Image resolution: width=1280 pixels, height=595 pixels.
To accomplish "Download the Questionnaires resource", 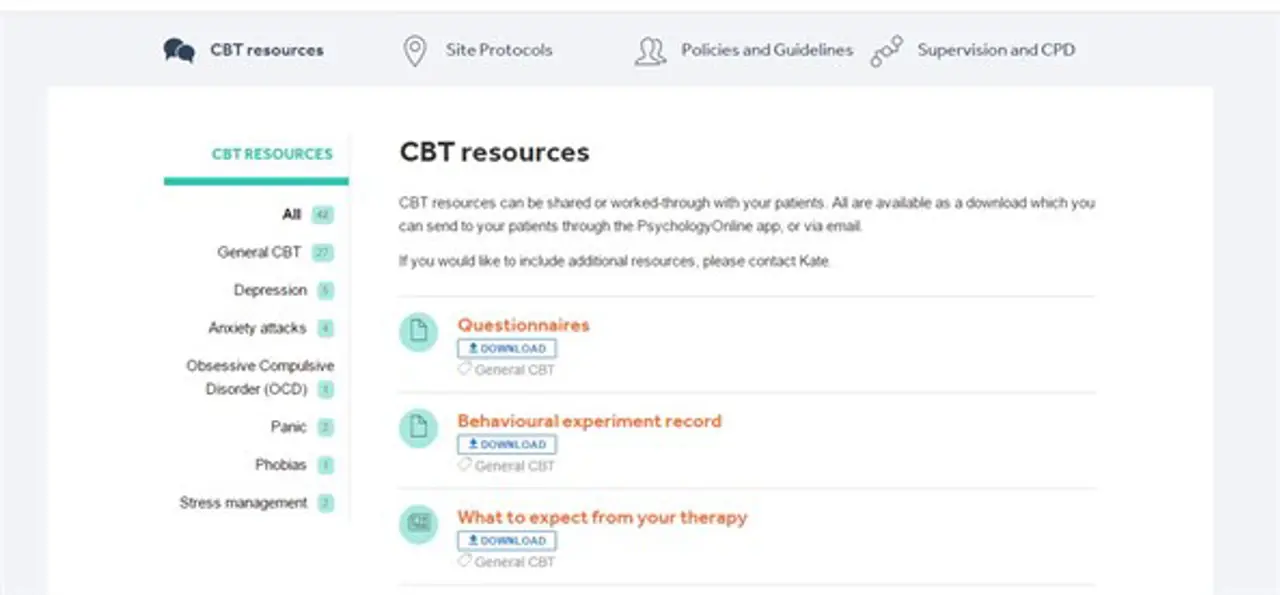I will point(507,349).
